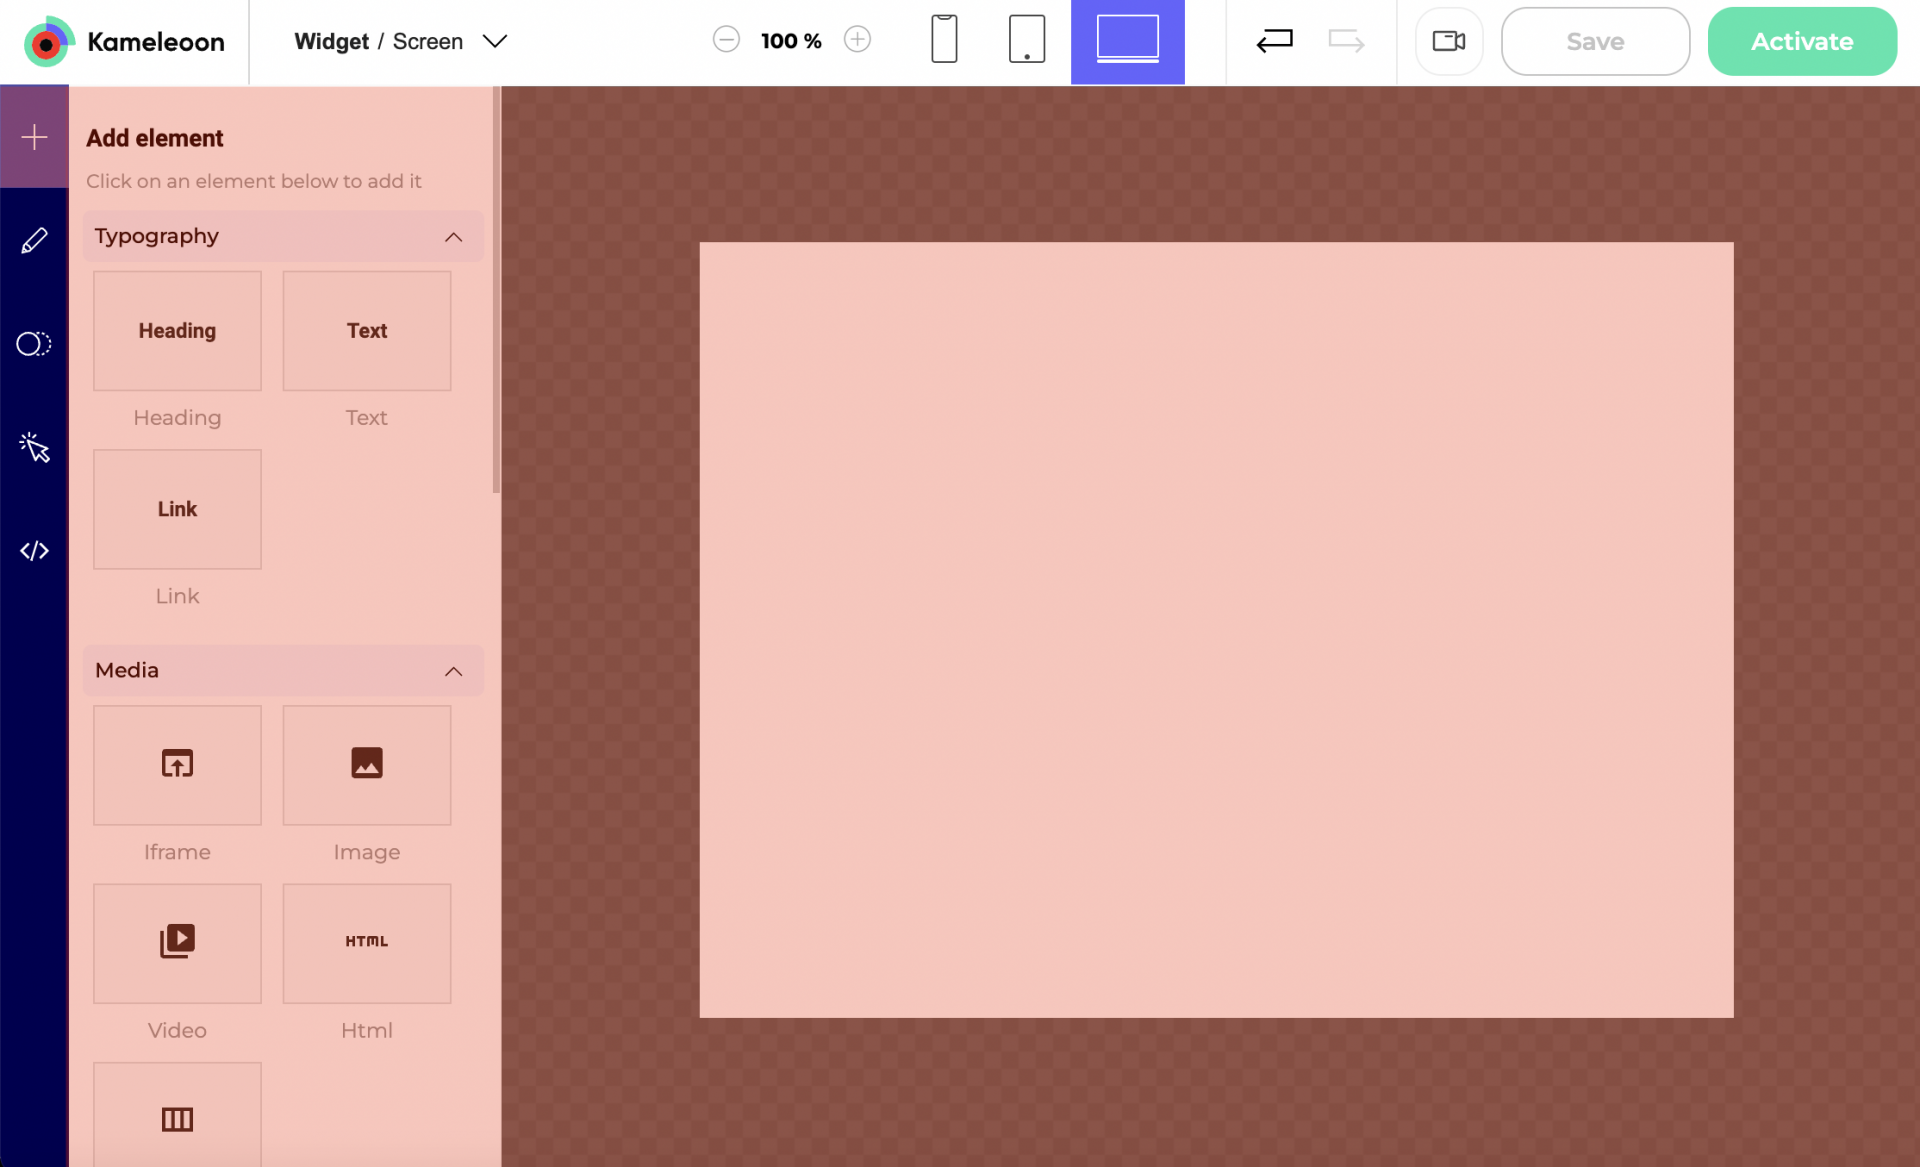
Task: Add a Heading element
Action: (177, 331)
